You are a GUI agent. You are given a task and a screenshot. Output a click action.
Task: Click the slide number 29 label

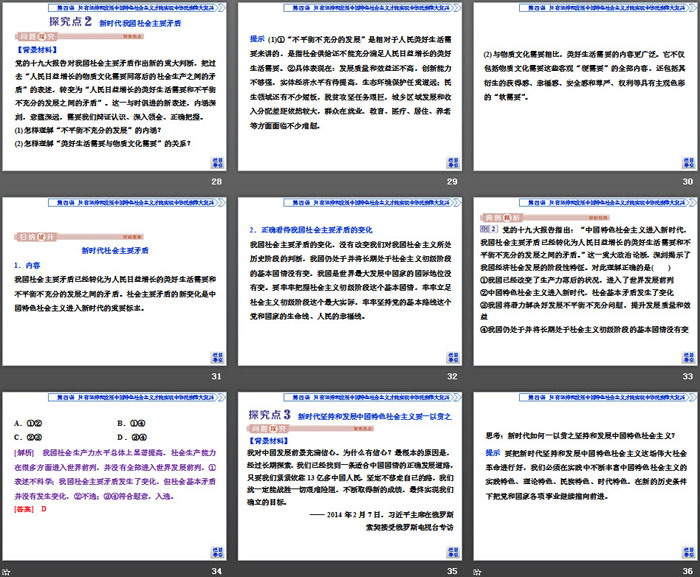pyautogui.click(x=452, y=181)
